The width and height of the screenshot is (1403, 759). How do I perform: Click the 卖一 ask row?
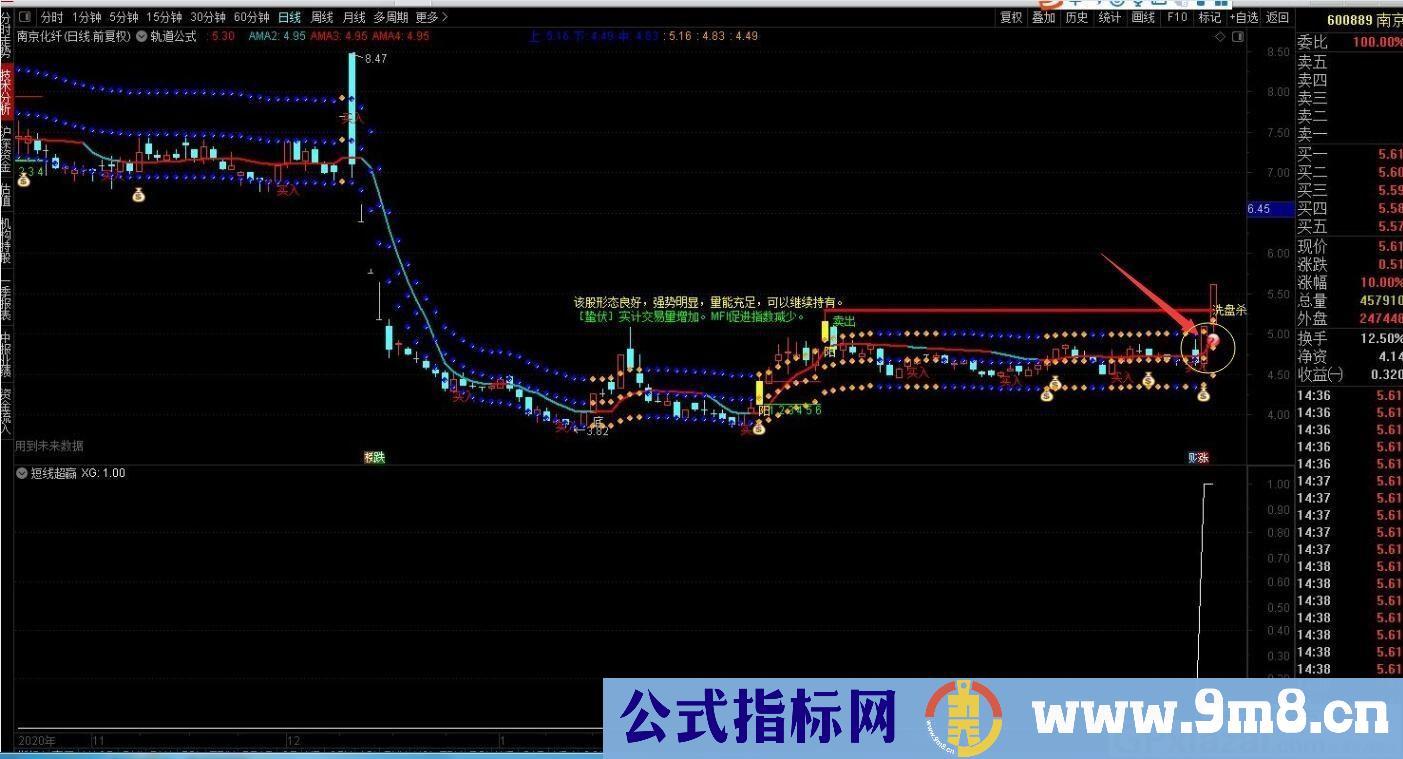pyautogui.click(x=1349, y=135)
